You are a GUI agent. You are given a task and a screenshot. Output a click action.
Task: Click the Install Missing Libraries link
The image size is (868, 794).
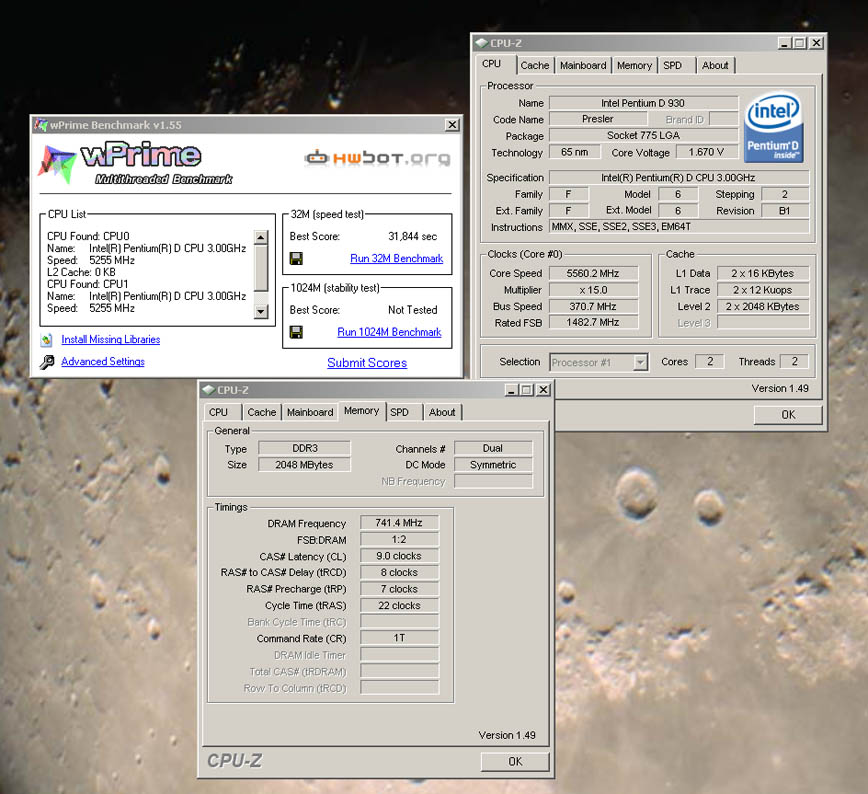point(111,339)
